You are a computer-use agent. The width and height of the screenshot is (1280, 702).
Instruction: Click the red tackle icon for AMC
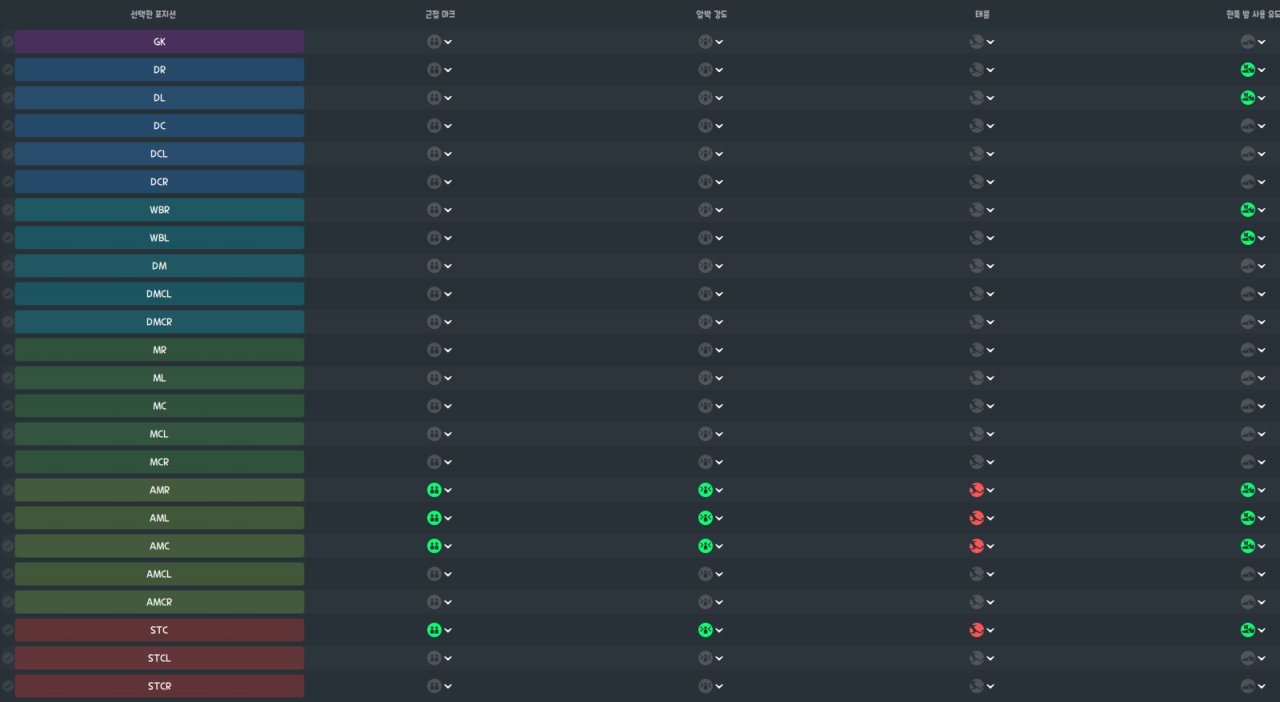tap(976, 546)
